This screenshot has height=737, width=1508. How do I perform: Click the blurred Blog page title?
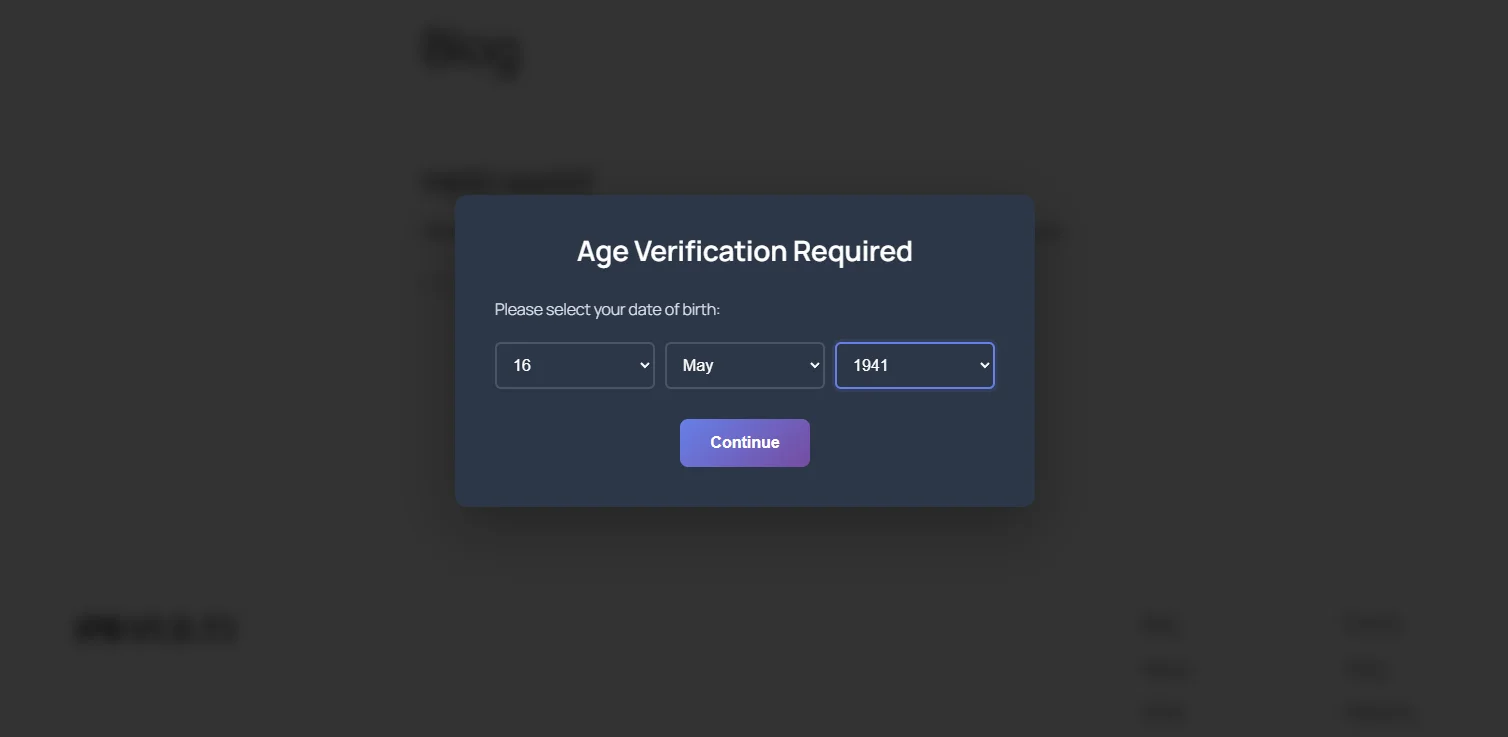pyautogui.click(x=473, y=50)
